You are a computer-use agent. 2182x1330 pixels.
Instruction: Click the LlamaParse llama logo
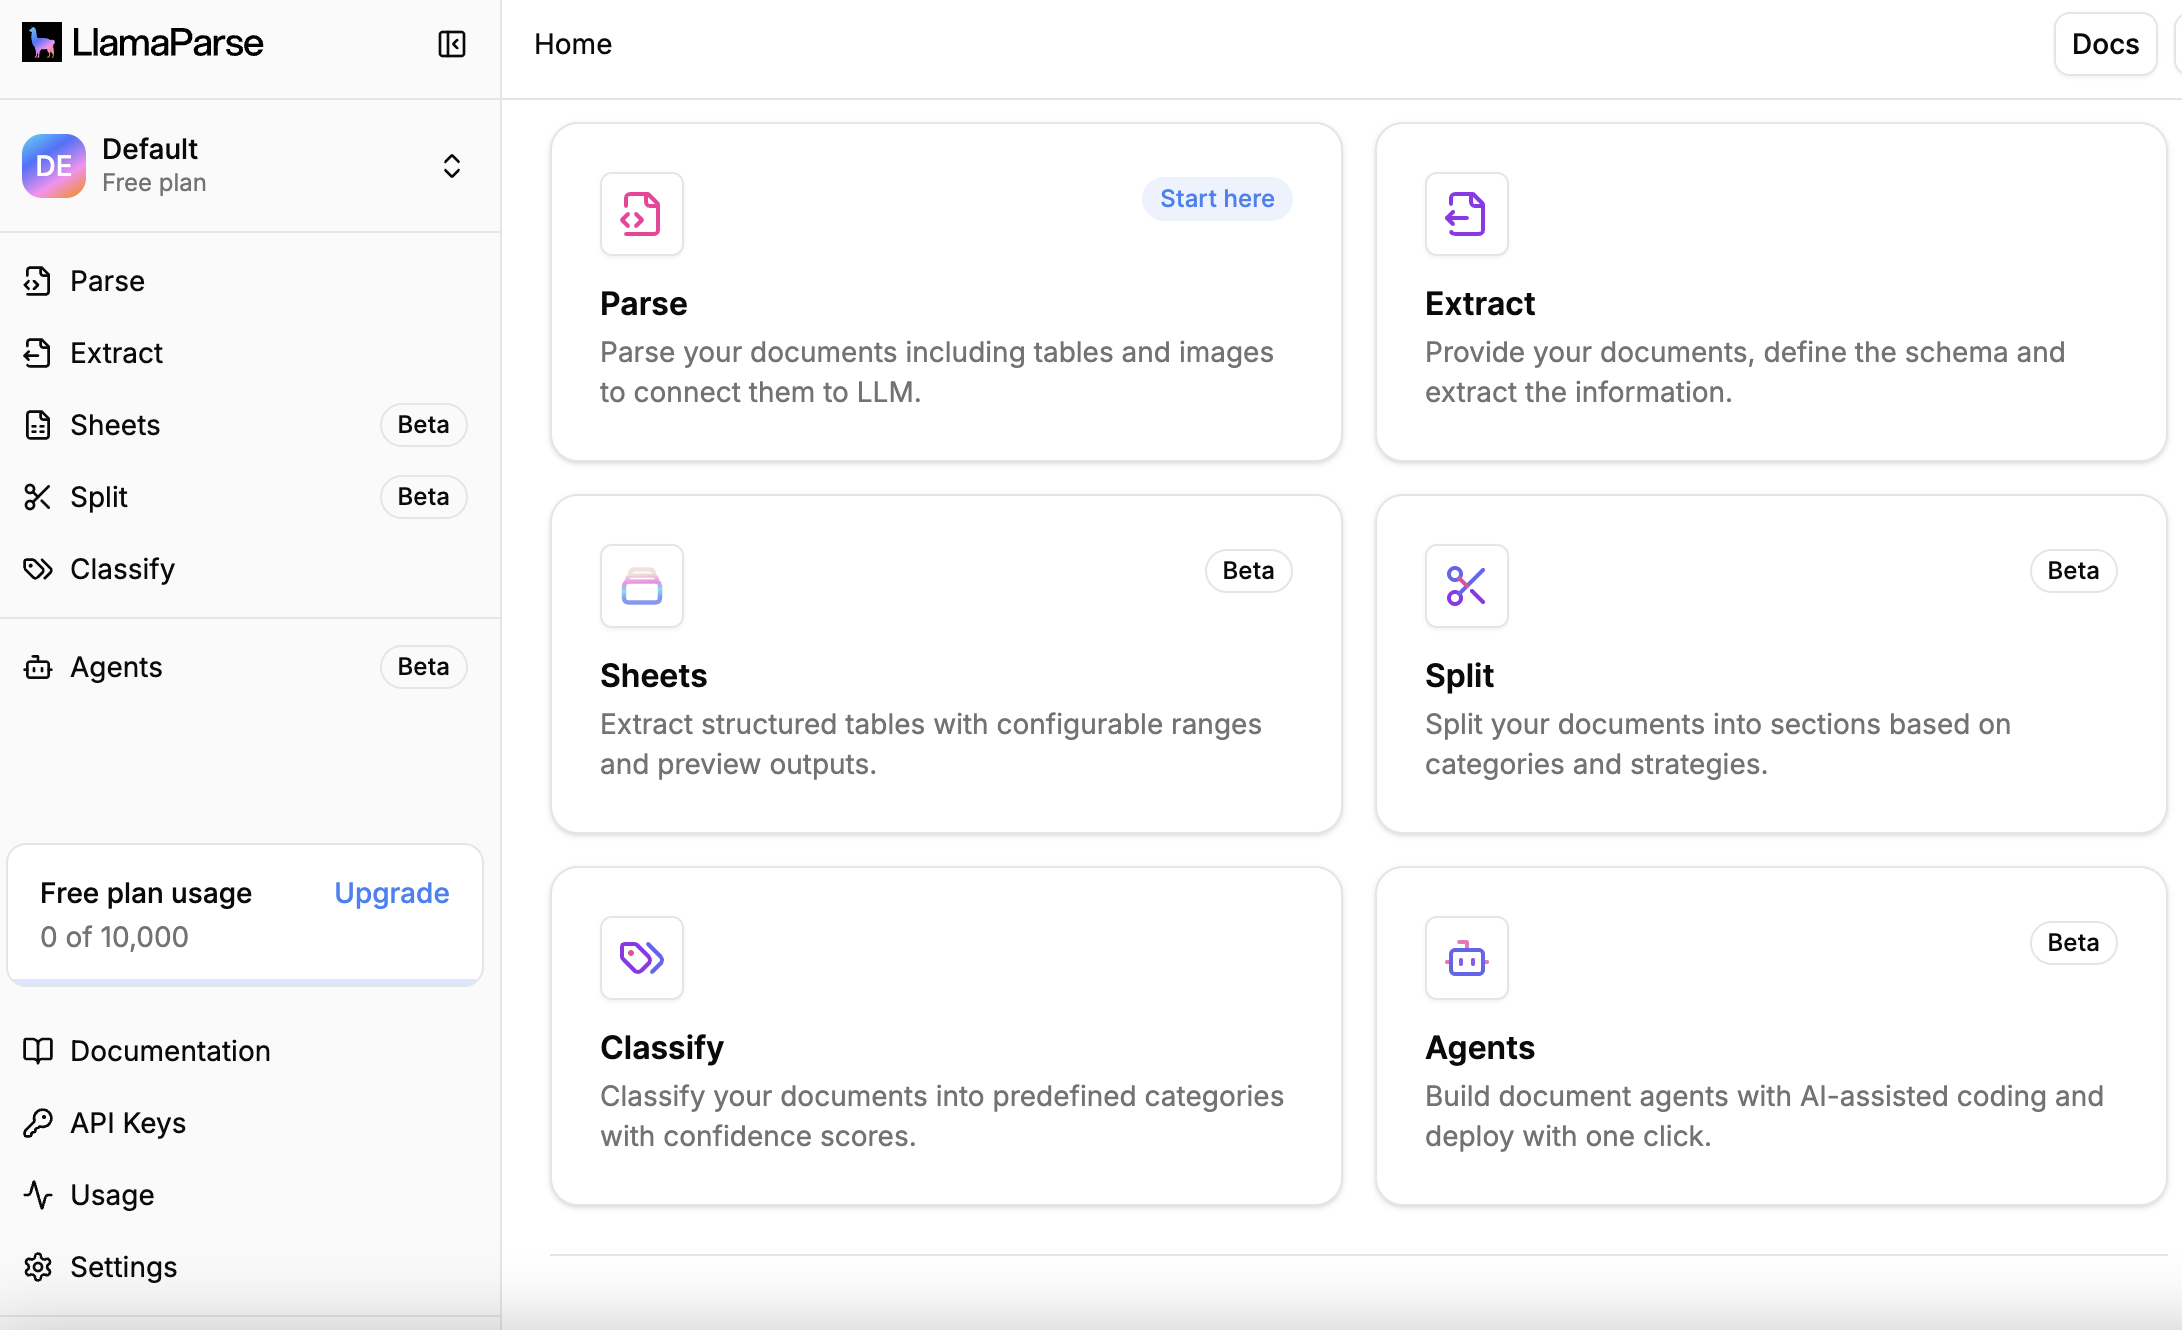42,43
